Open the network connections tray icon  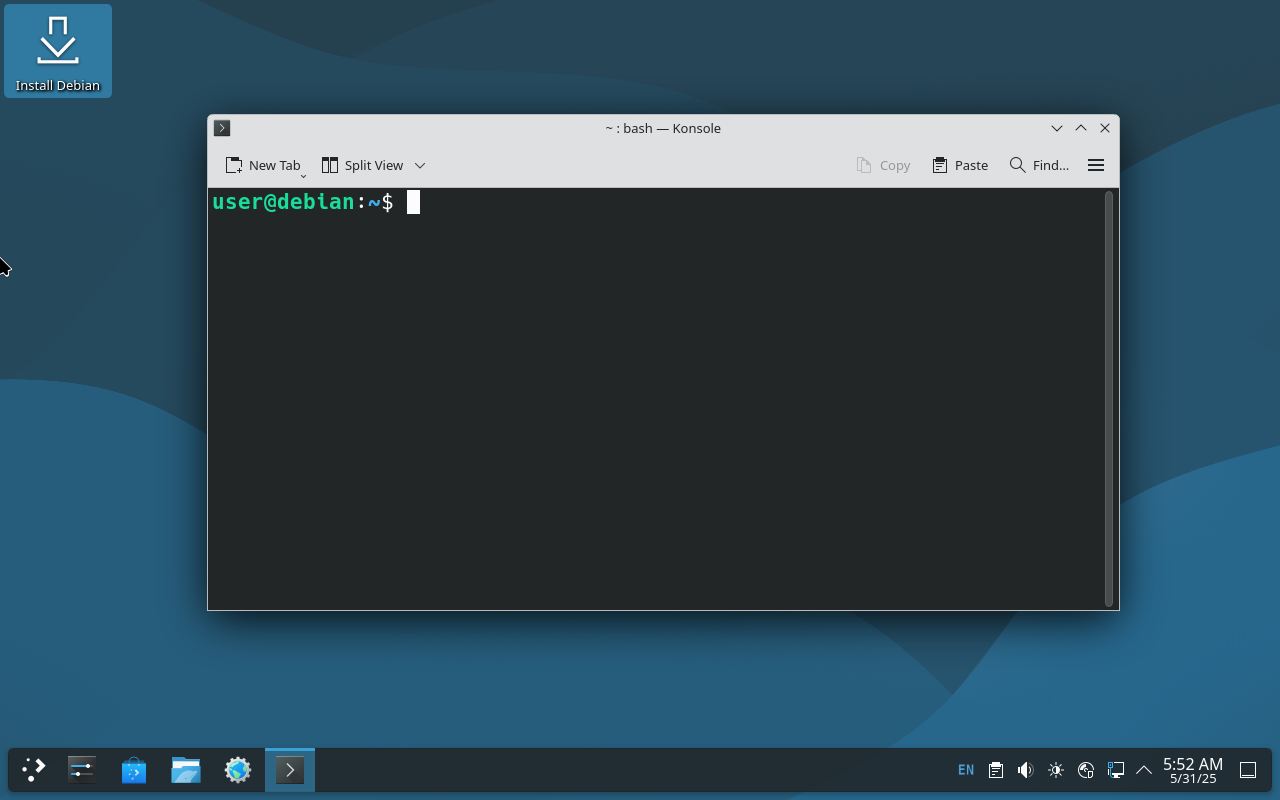tap(1116, 769)
